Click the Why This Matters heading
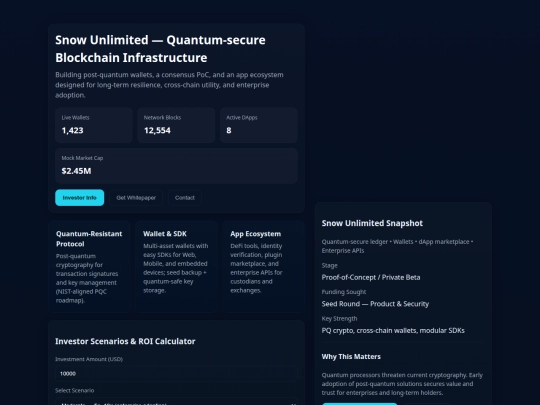540x405 pixels. pos(351,356)
